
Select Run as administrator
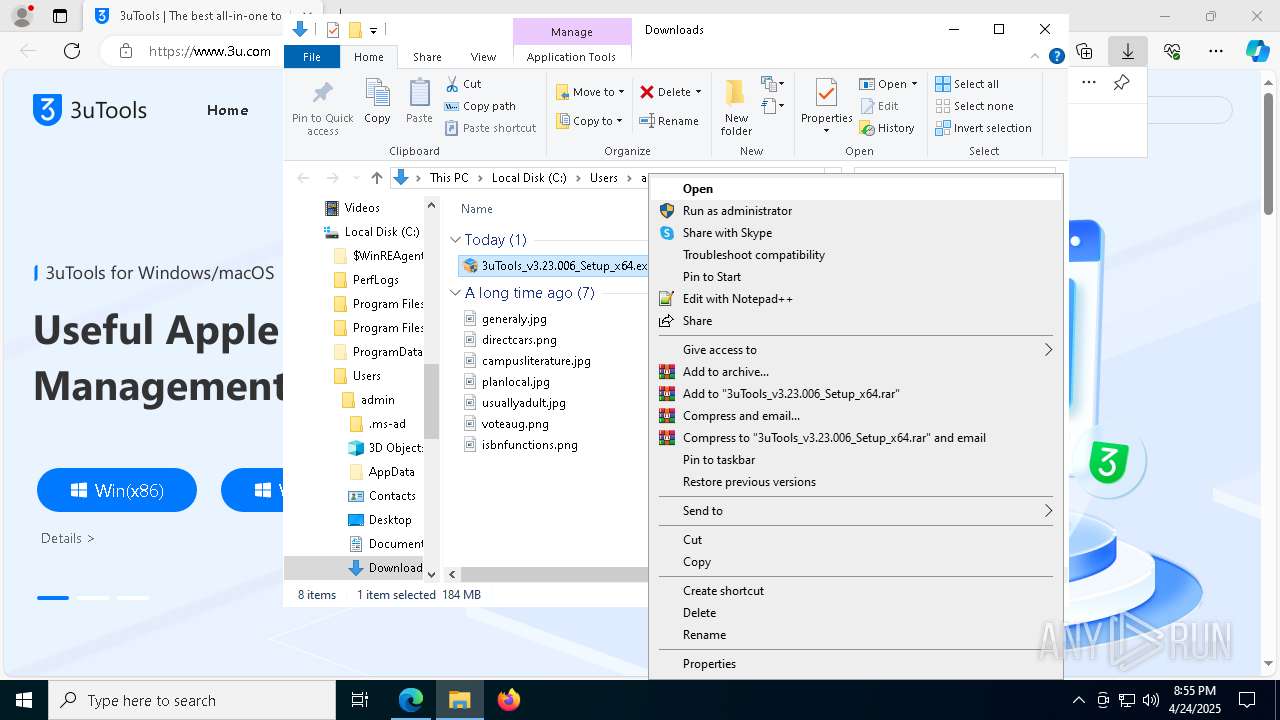tap(855, 211)
